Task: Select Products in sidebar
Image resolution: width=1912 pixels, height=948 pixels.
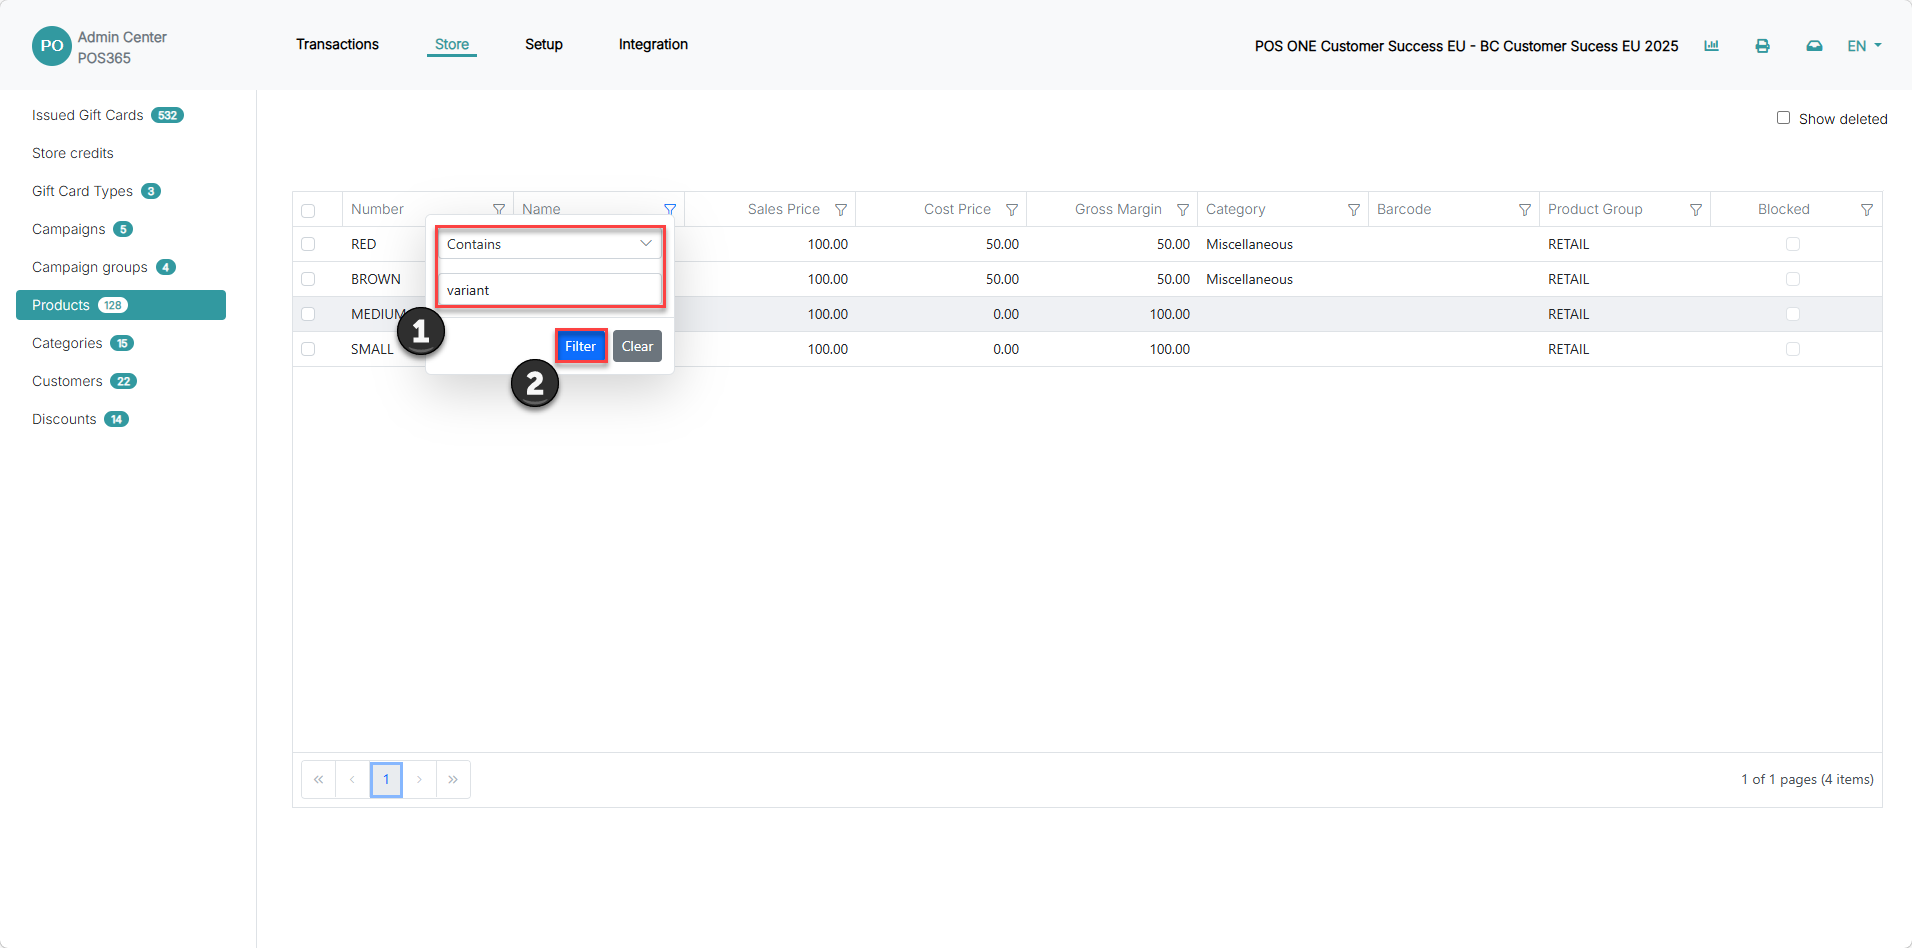Action: pos(121,305)
